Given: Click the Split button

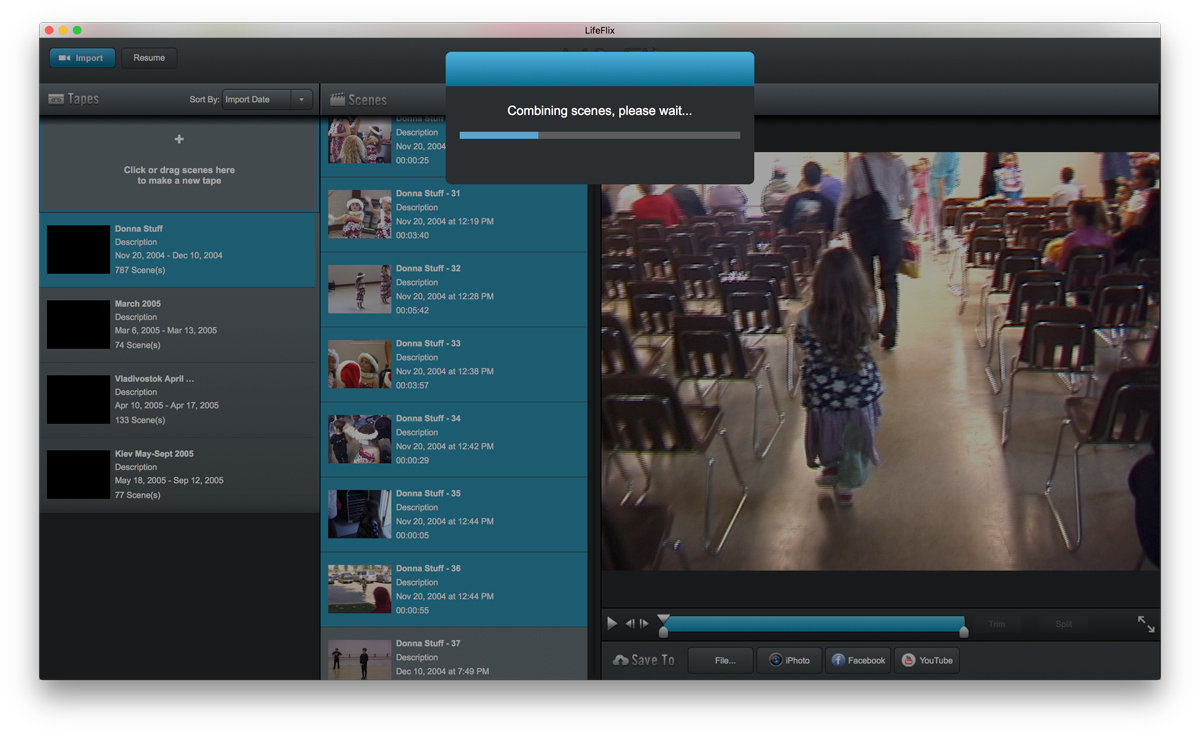Looking at the screenshot, I should [1064, 624].
